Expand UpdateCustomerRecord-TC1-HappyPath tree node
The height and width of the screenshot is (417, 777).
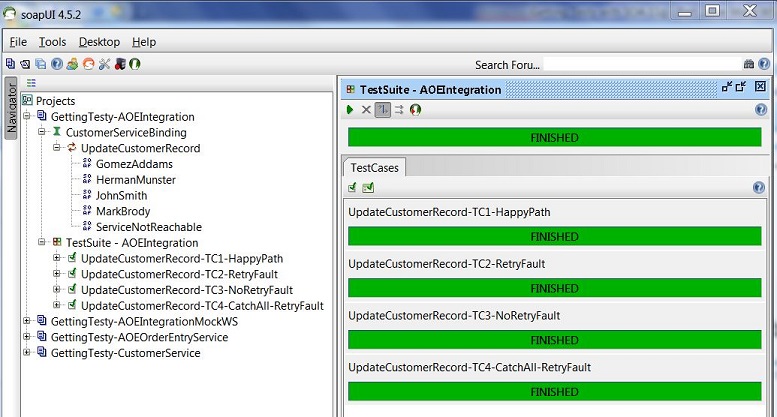point(57,258)
